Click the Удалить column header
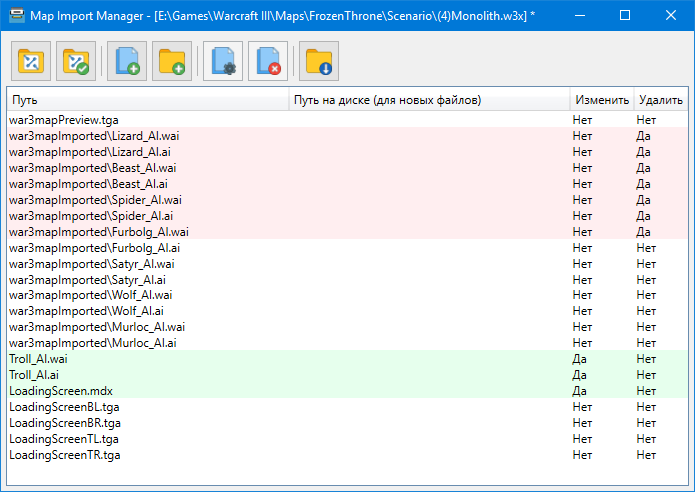This screenshot has width=695, height=492. (x=661, y=100)
